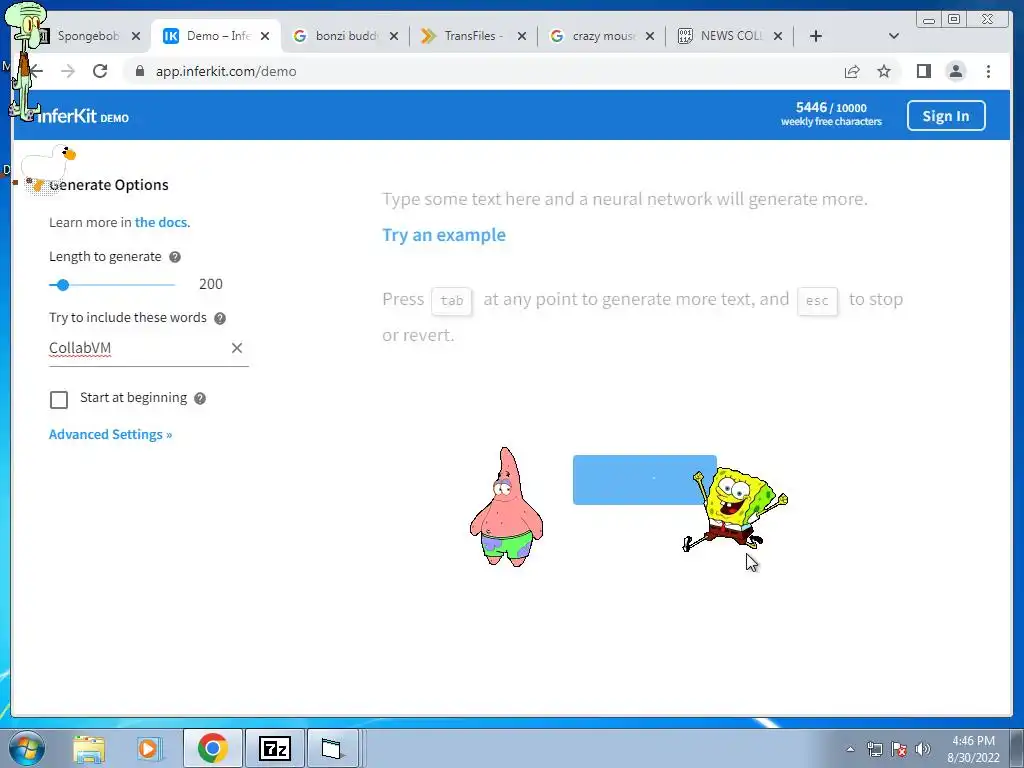Click the jumping SpongeBob character

(x=735, y=508)
